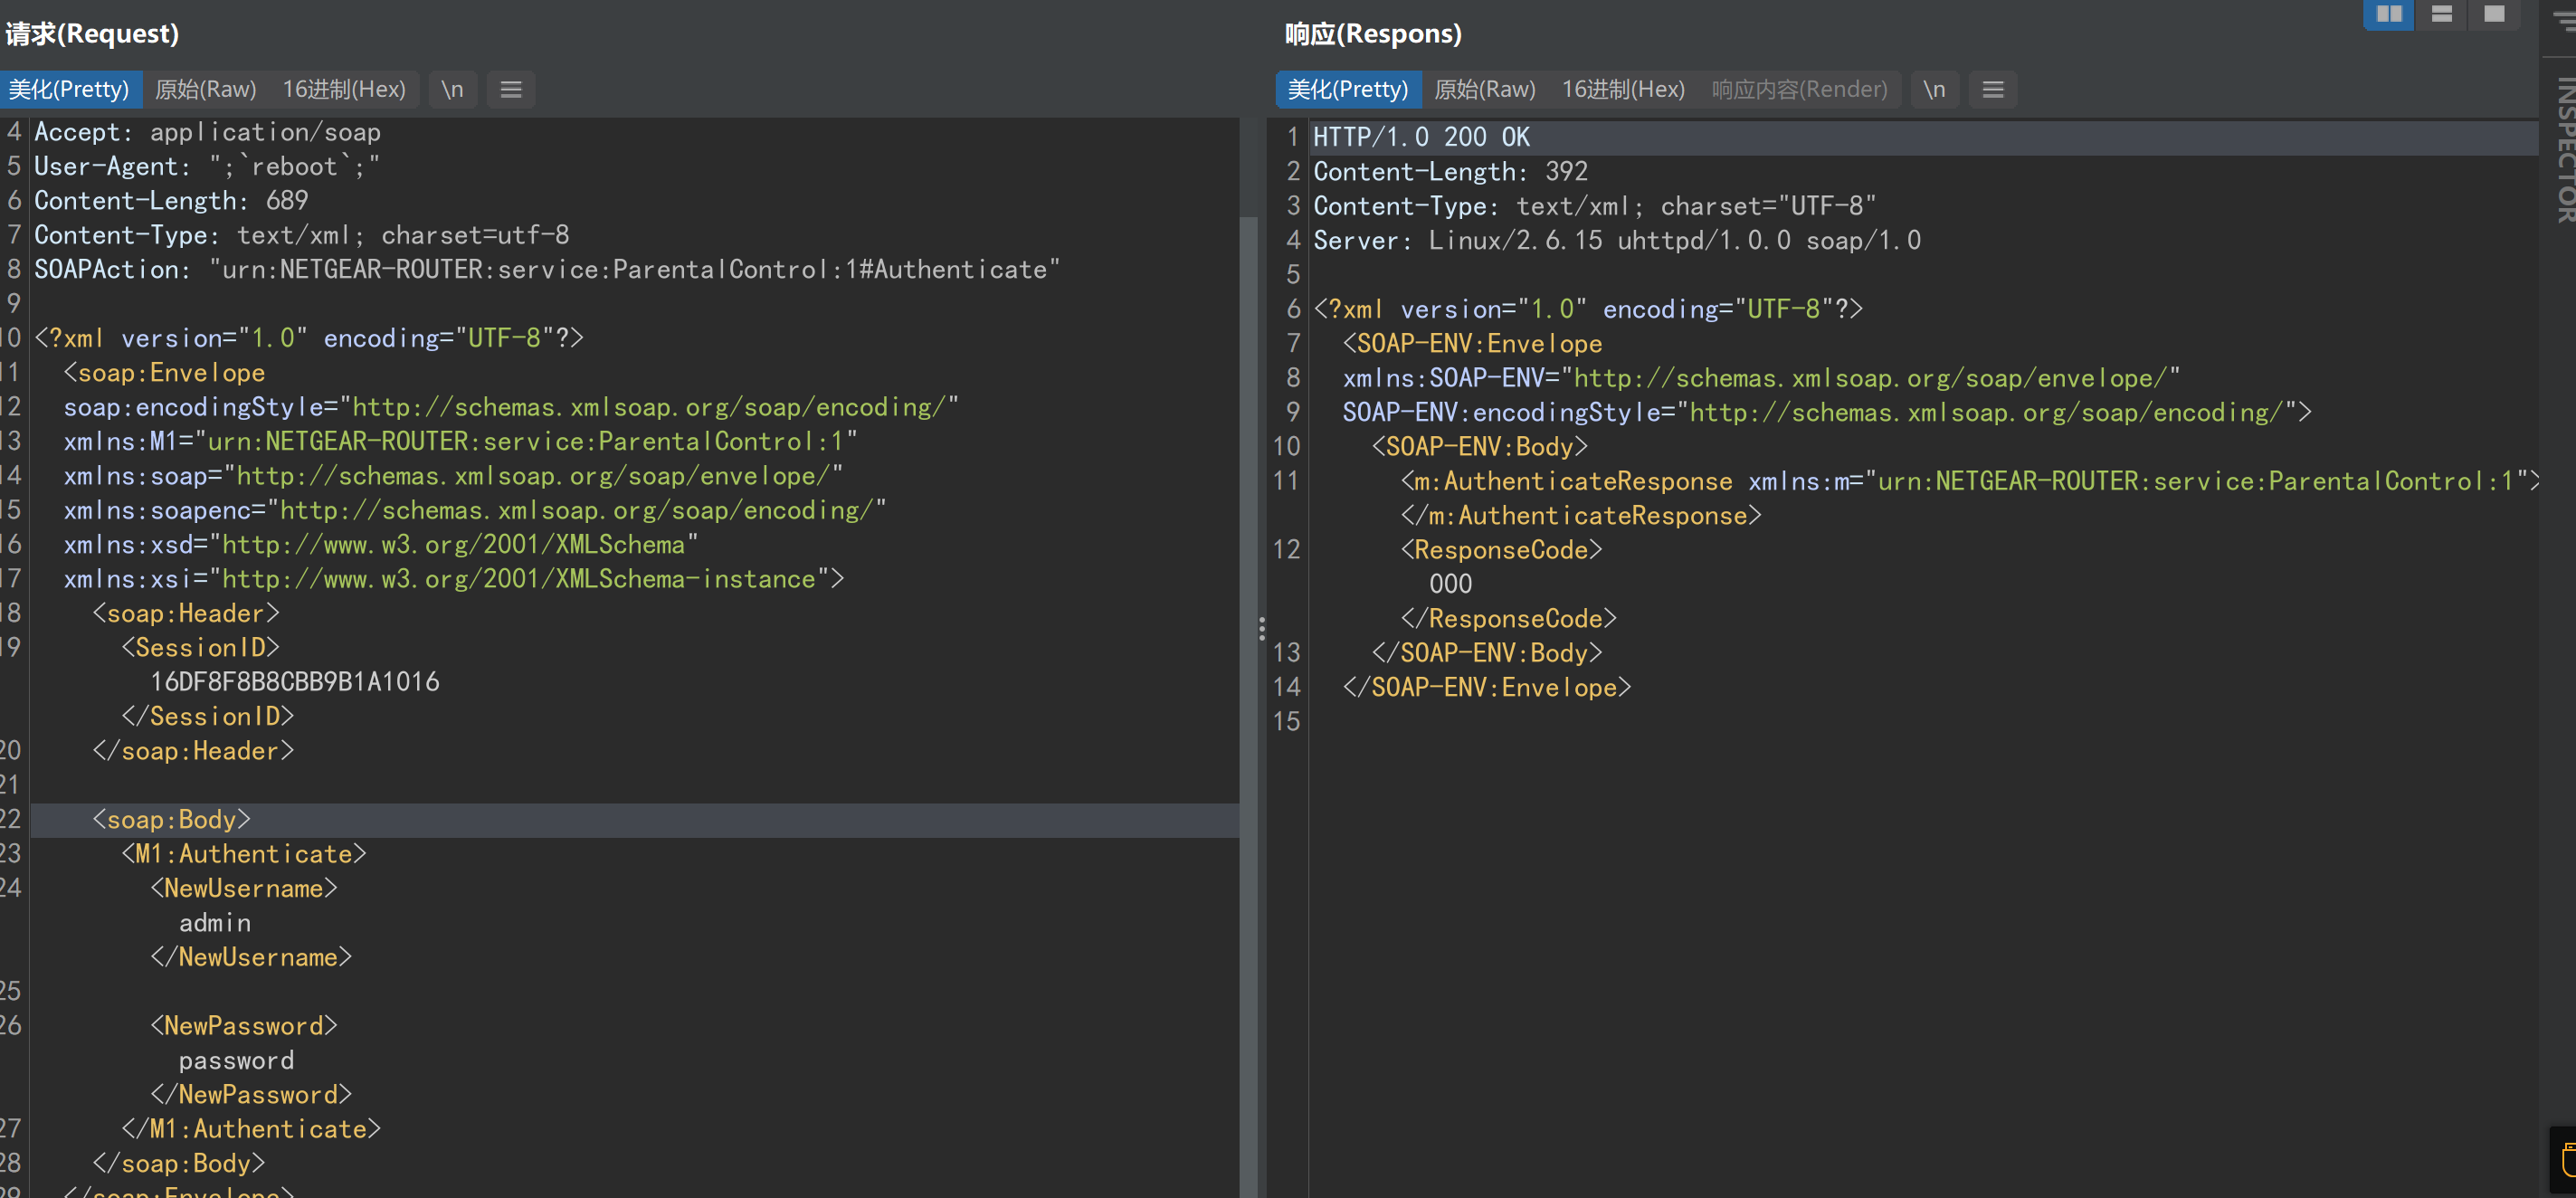2576x1198 pixels.
Task: Switch to top-bottom stacked layout view
Action: (2441, 14)
